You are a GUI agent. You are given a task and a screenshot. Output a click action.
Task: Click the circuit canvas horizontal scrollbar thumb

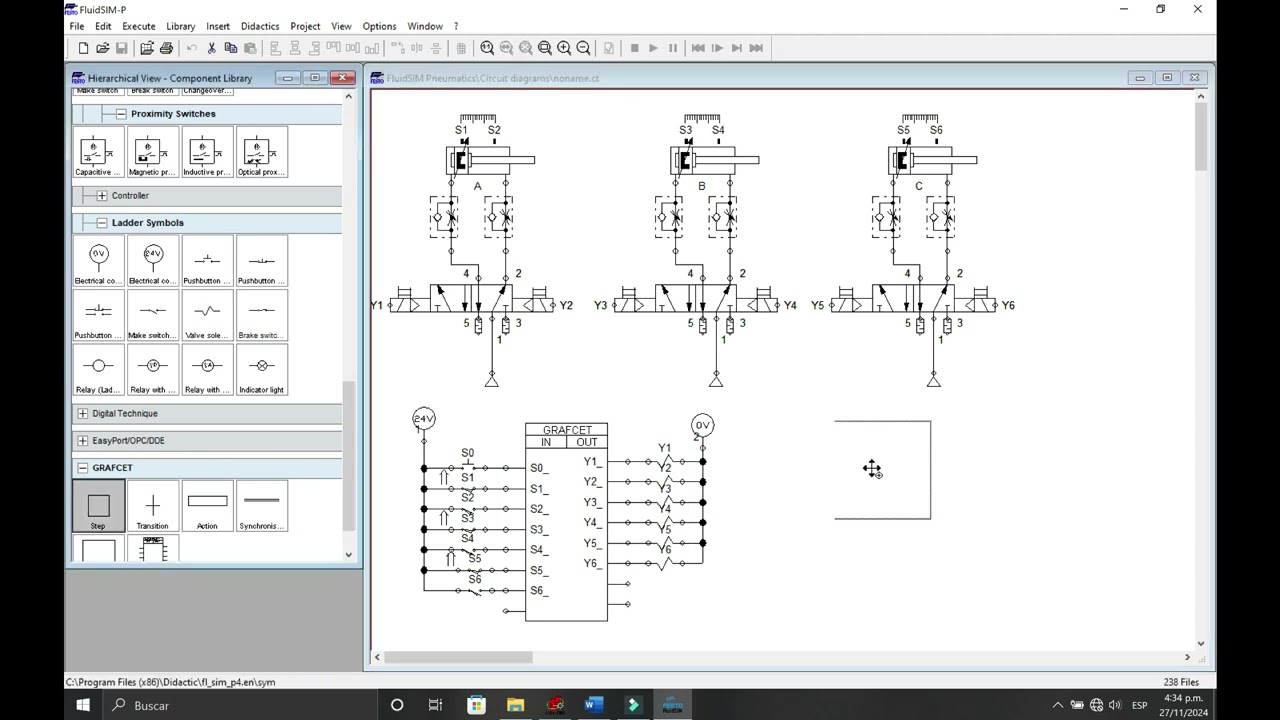pyautogui.click(x=459, y=658)
